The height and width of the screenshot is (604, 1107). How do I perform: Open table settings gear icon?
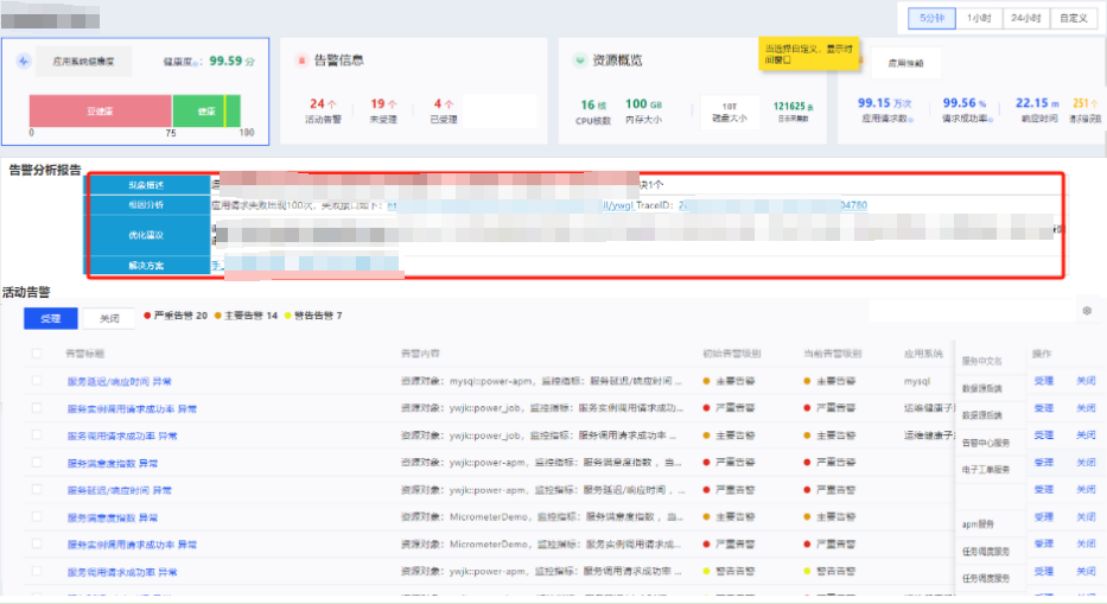pos(1087,311)
